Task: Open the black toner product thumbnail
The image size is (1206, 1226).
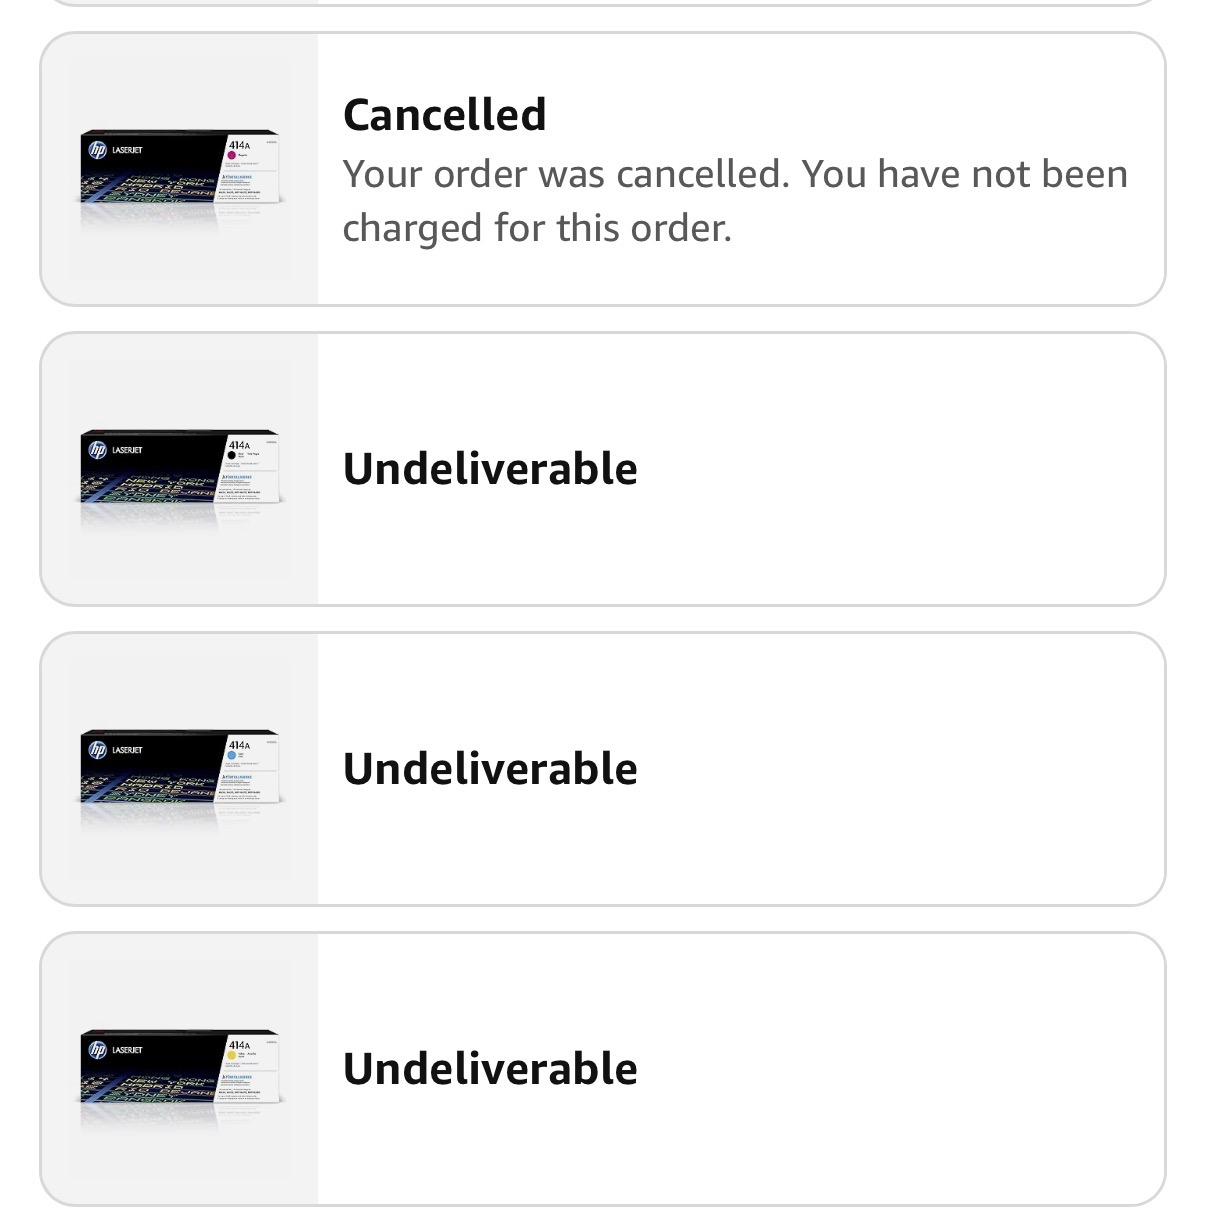Action: pos(180,469)
